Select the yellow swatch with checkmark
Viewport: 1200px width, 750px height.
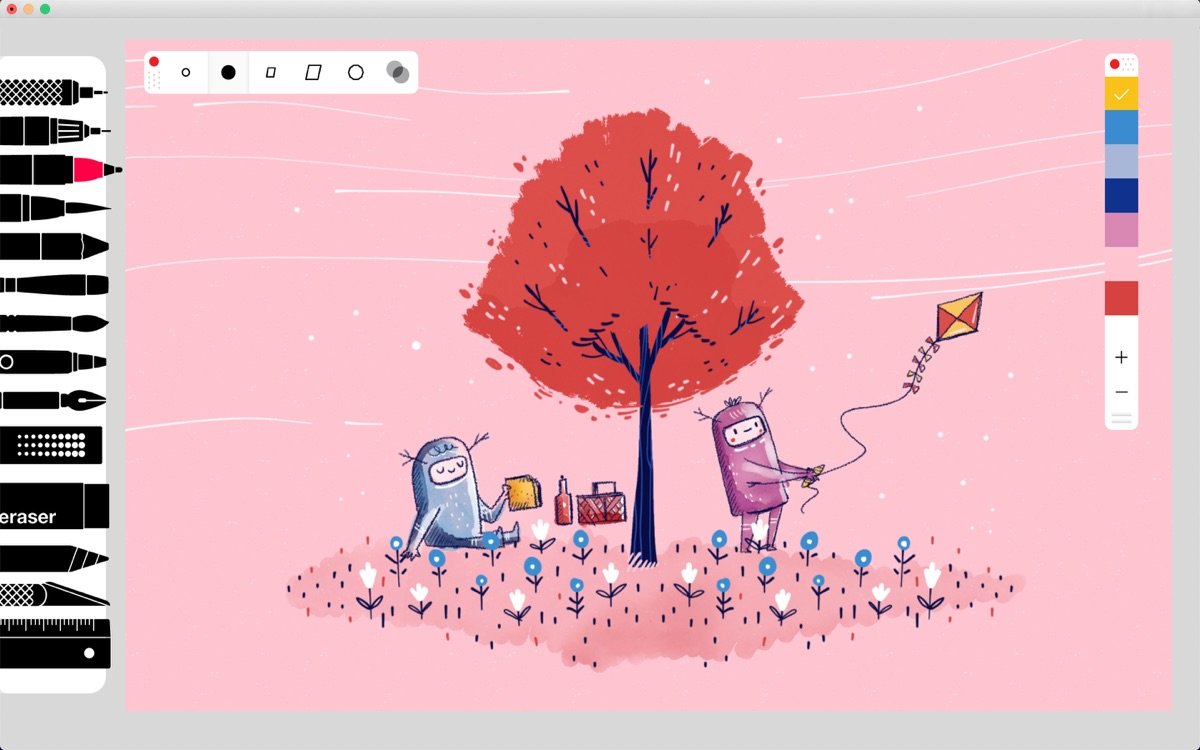coord(1121,93)
